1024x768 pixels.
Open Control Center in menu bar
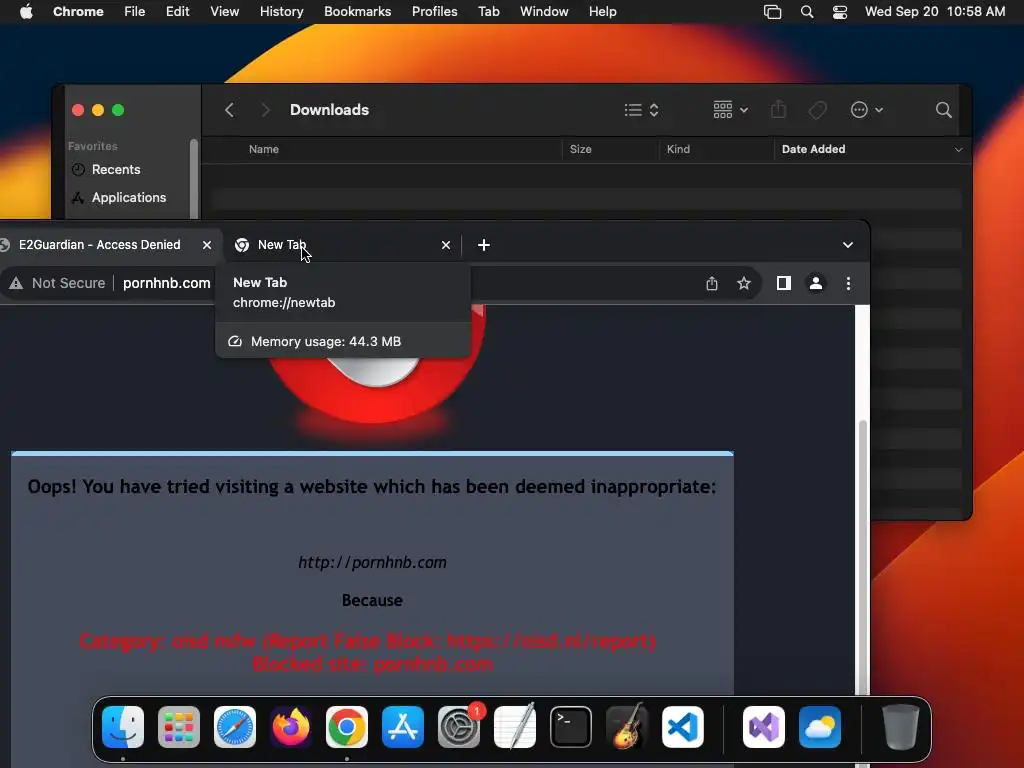tap(840, 12)
